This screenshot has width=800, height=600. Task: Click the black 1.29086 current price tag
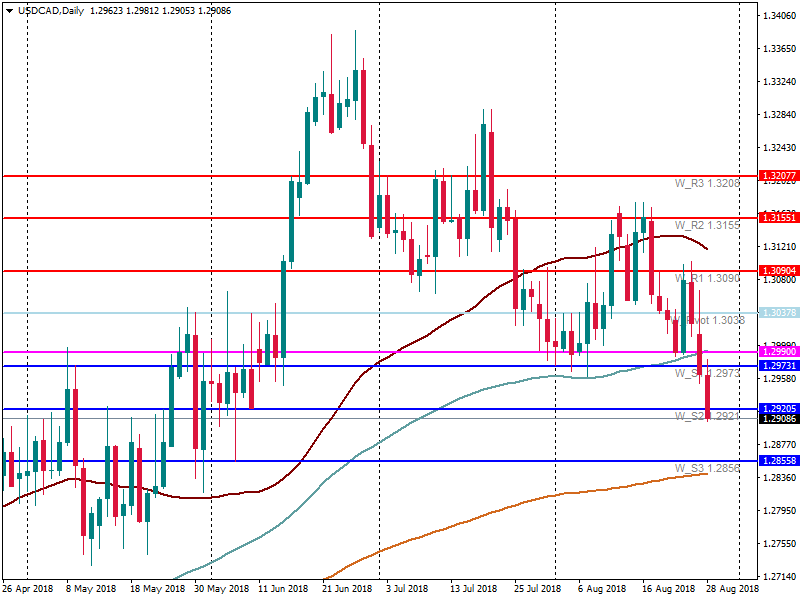778,419
